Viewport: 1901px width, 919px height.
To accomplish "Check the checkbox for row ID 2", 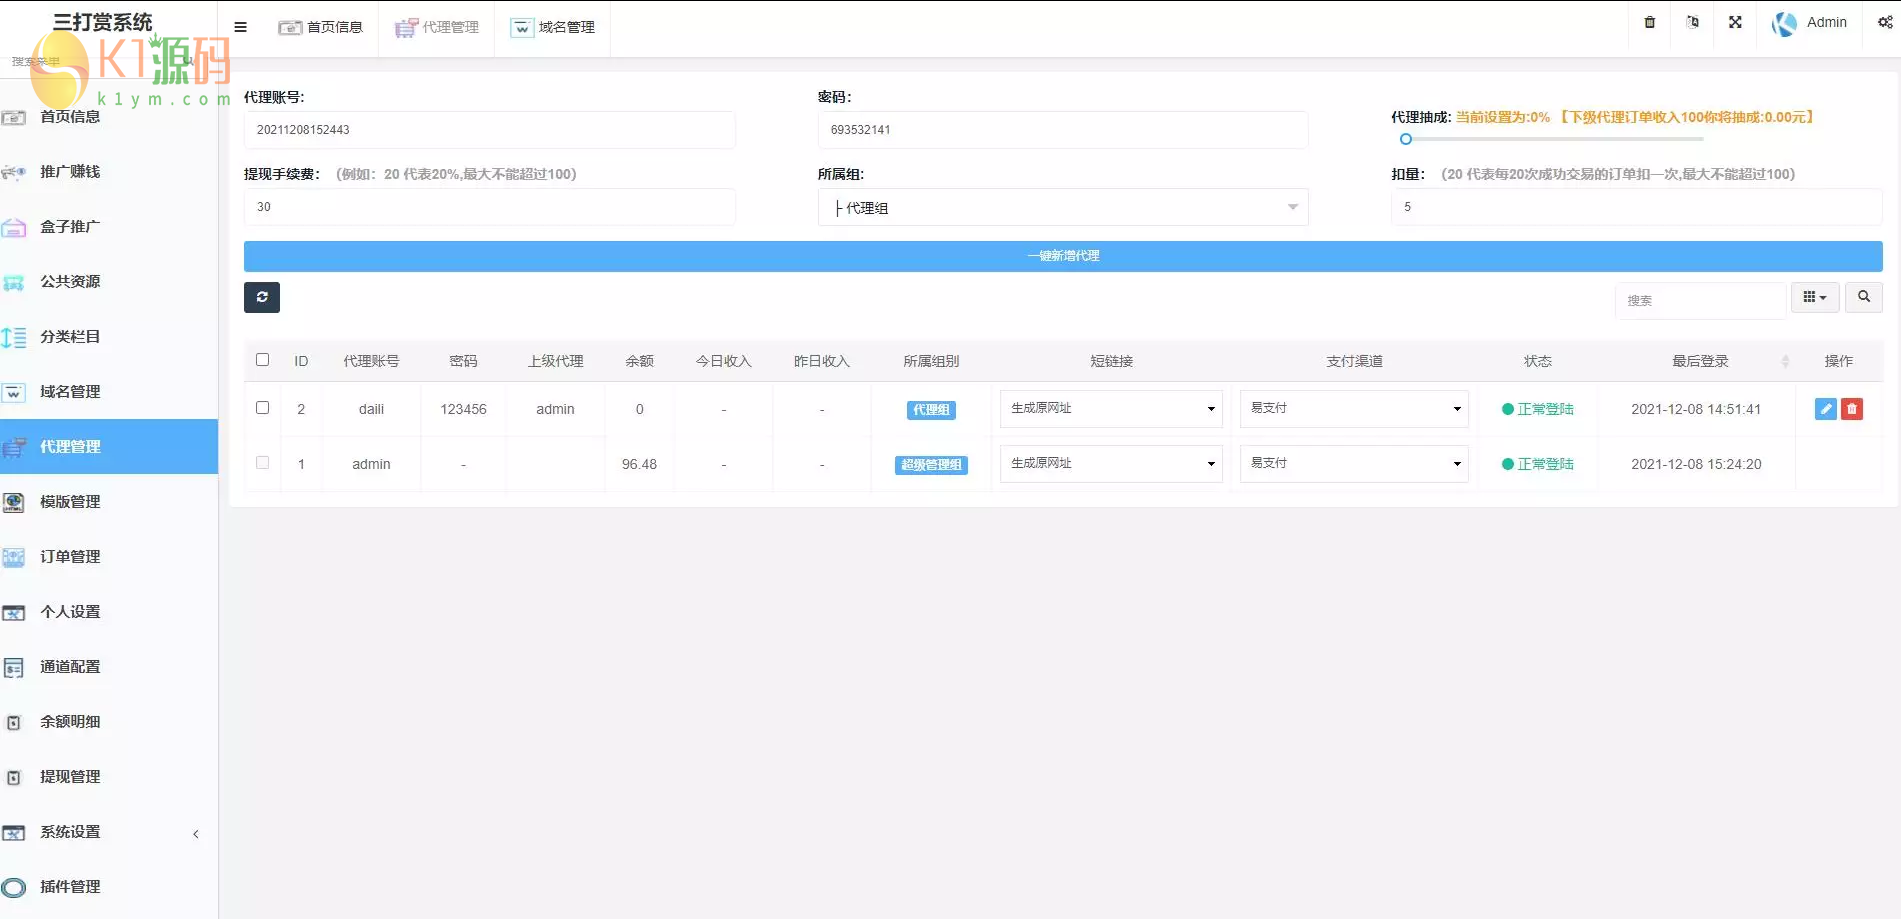I will pyautogui.click(x=263, y=408).
